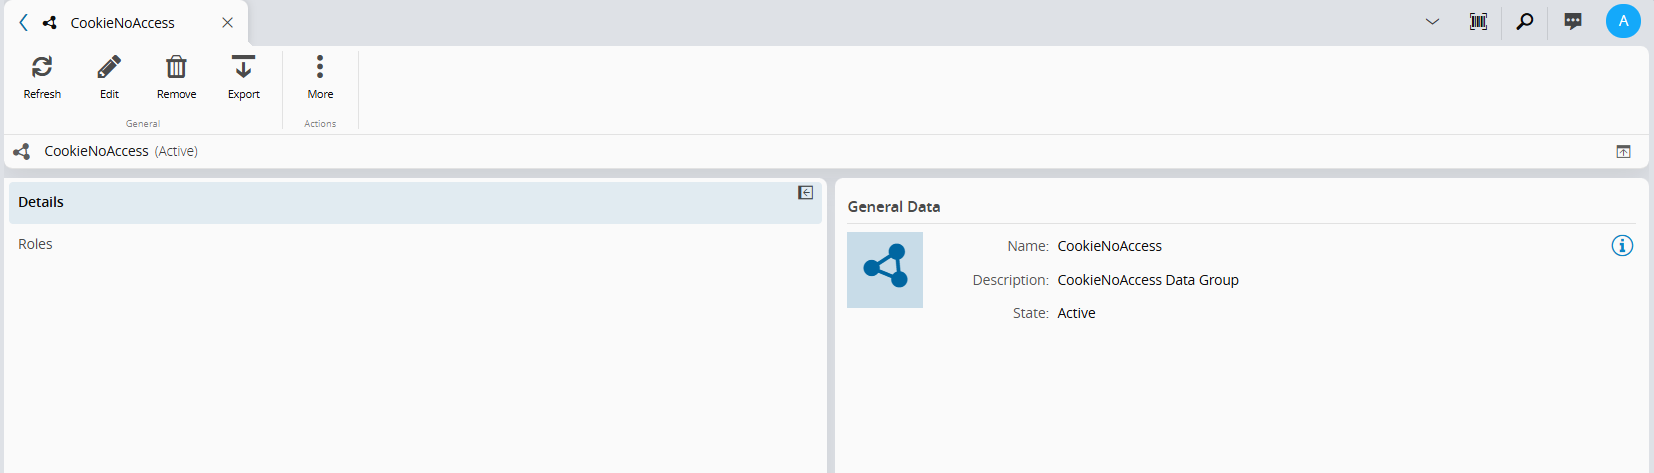Select the CookieNoAccess tab

(x=122, y=22)
